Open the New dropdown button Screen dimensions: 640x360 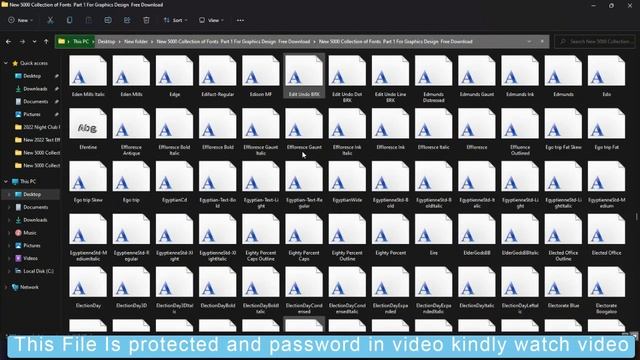20,20
